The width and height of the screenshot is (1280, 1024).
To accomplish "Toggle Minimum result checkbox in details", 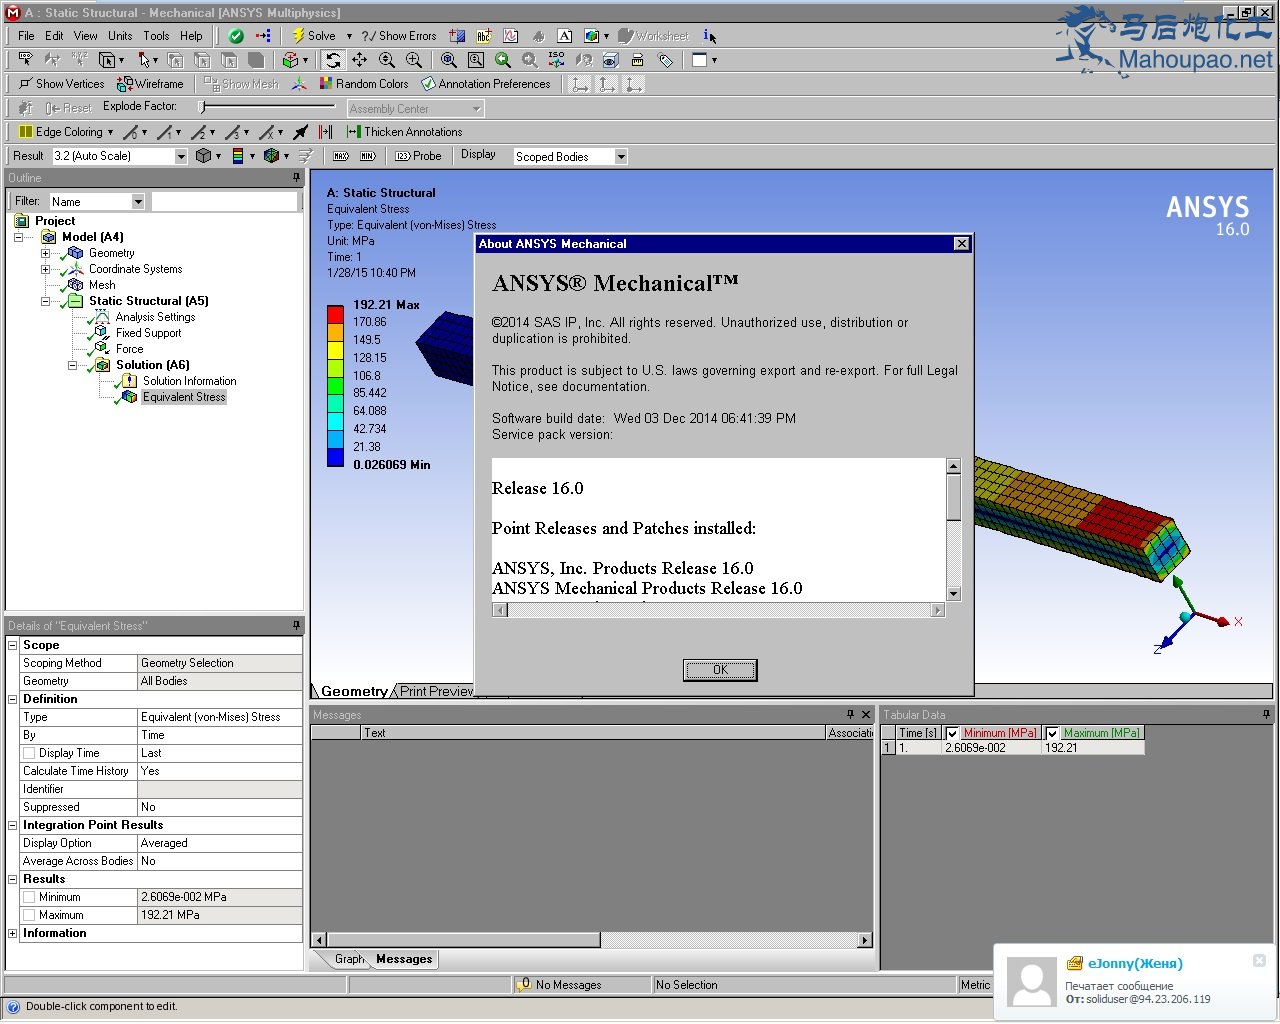I will (29, 897).
